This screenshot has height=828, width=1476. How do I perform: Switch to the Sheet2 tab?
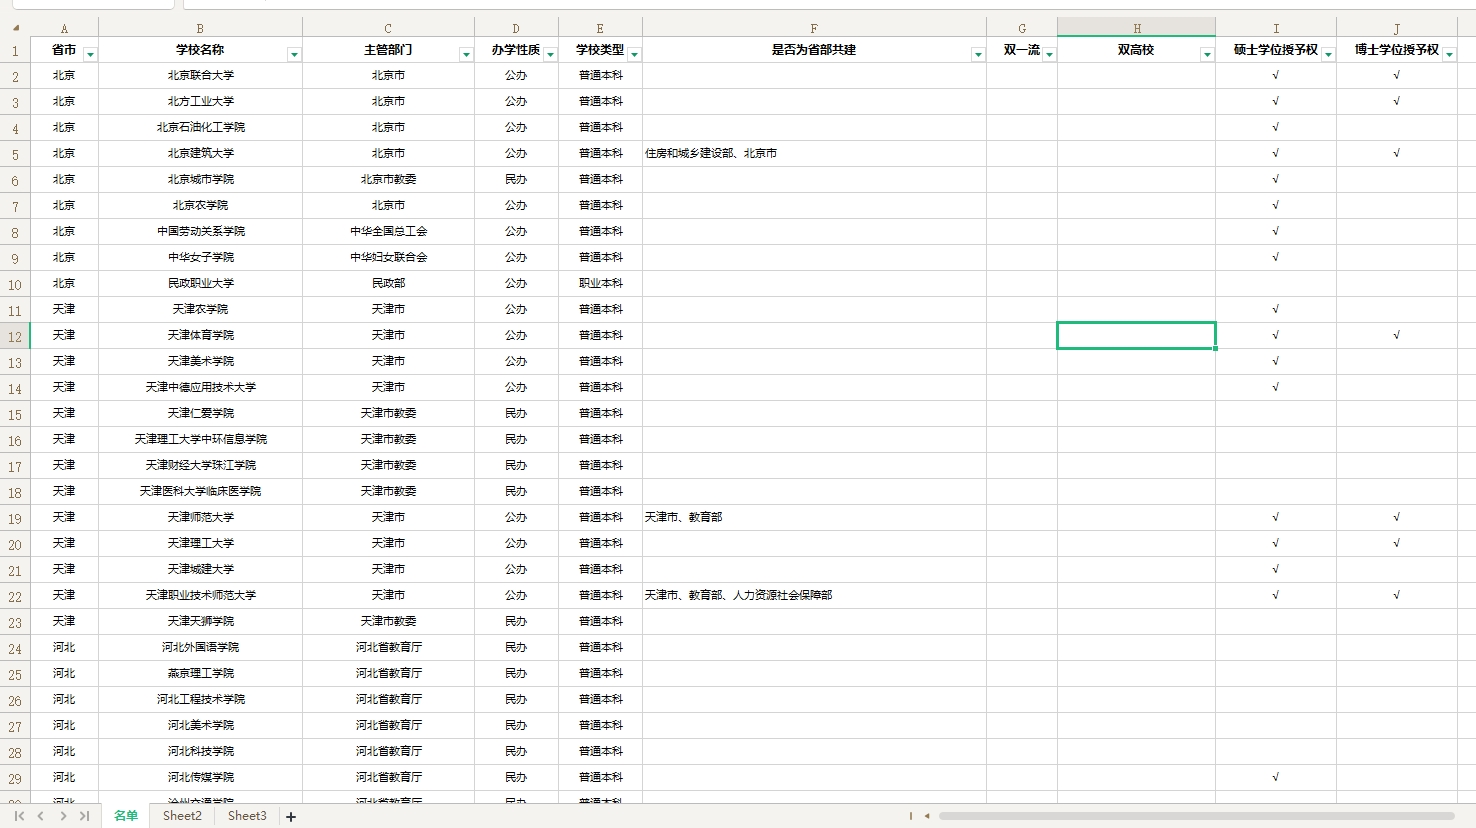182,816
